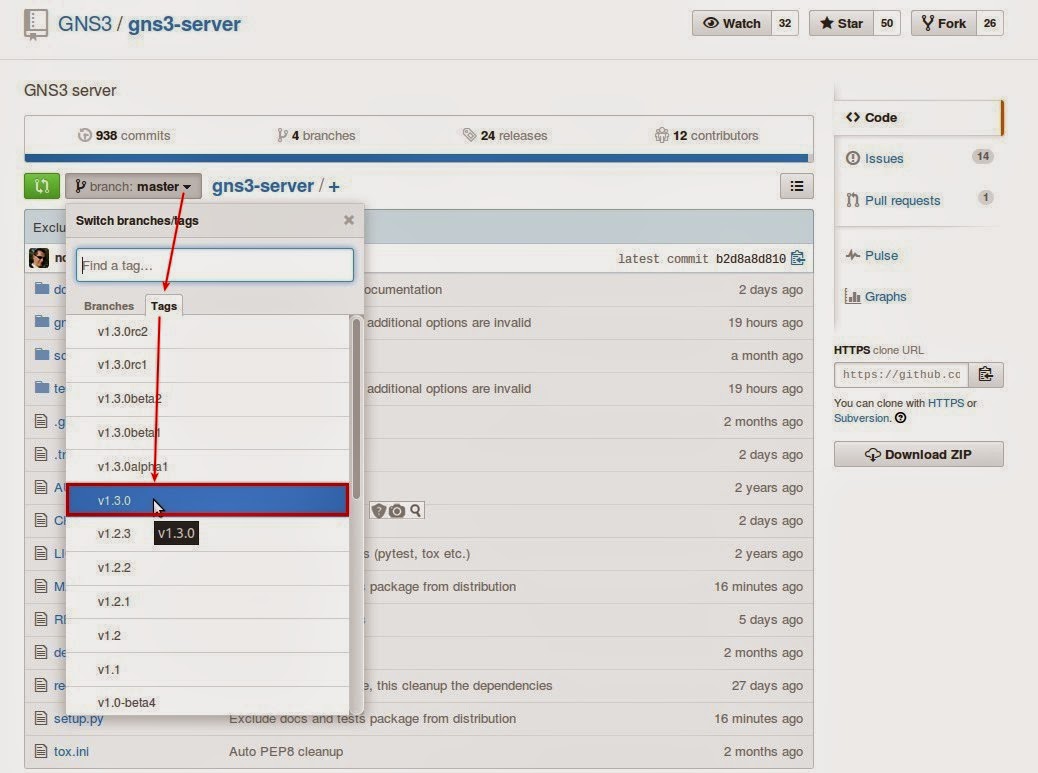1038x773 pixels.
Task: Click the Find a tag search field
Action: 214,265
